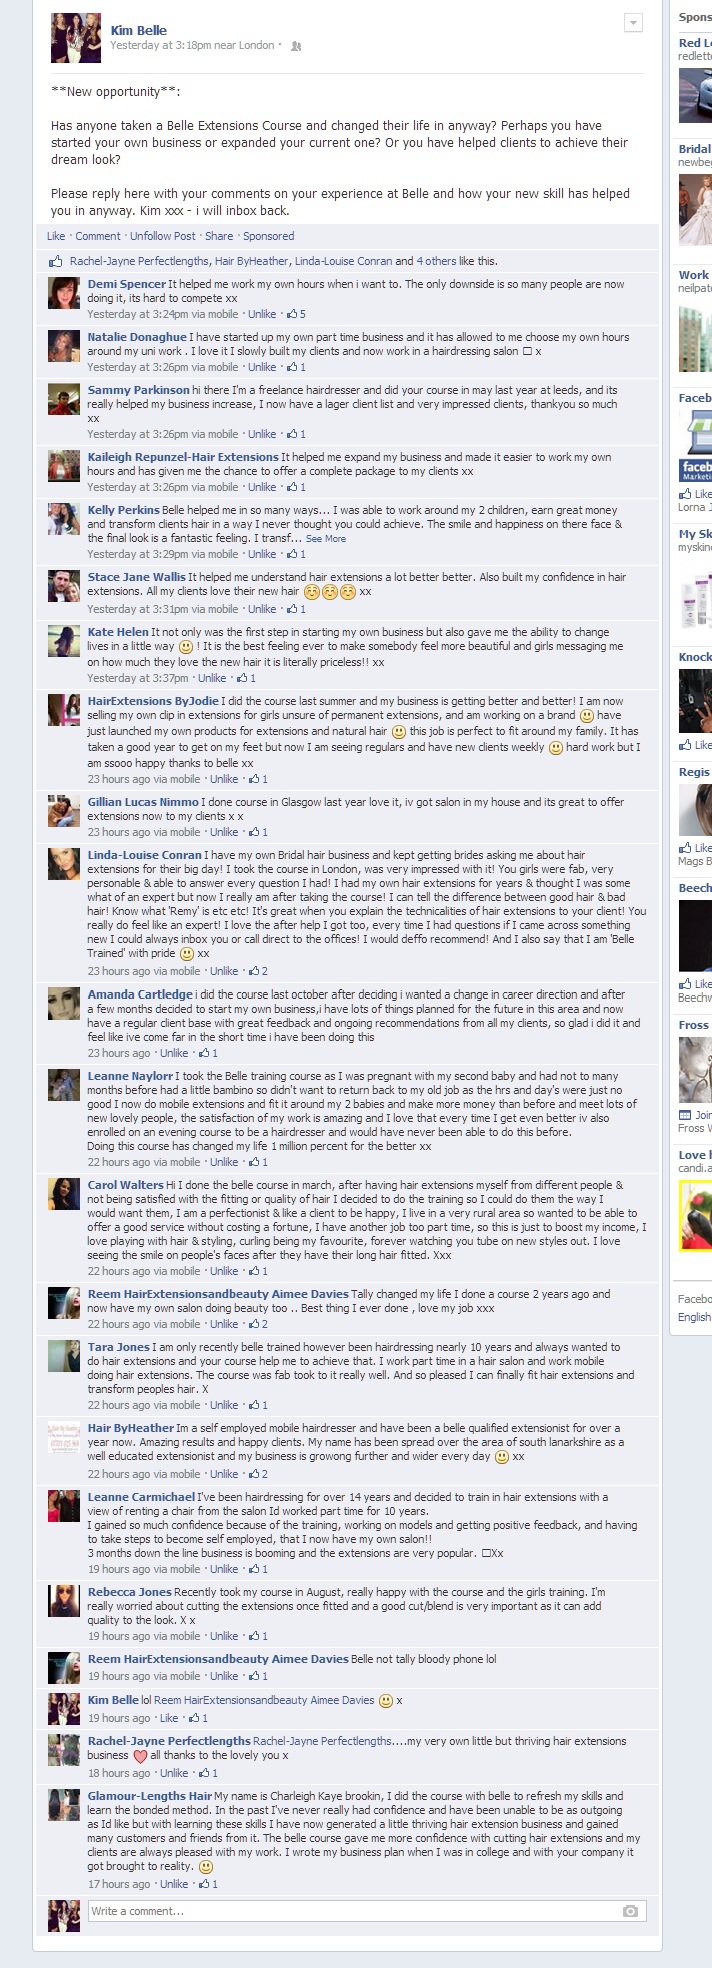Like Kim Belle's lol reply comment
Viewport: 712px width, 1968px height.
169,1718
